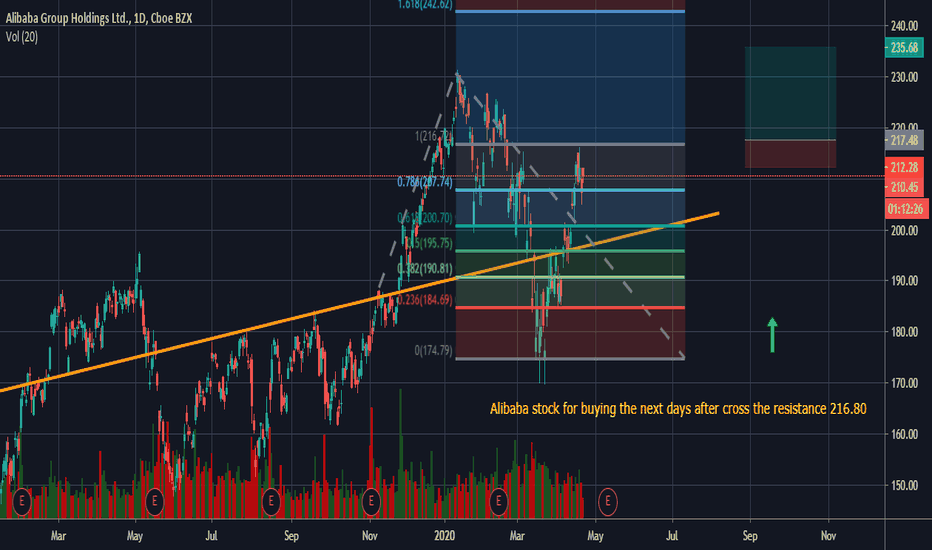Click the 0.236(184.69) Fibonacci level label

pos(424,300)
